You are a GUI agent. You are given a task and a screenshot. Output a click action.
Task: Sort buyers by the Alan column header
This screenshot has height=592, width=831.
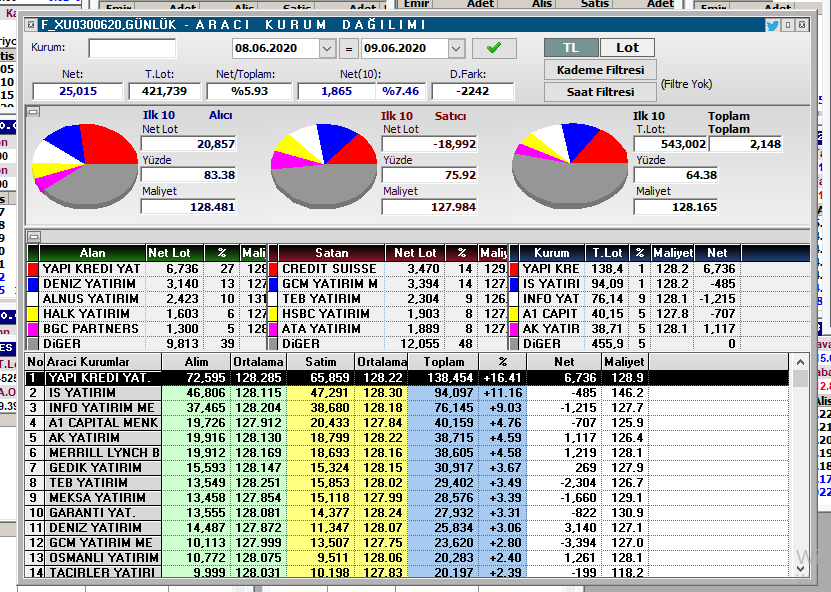93,253
